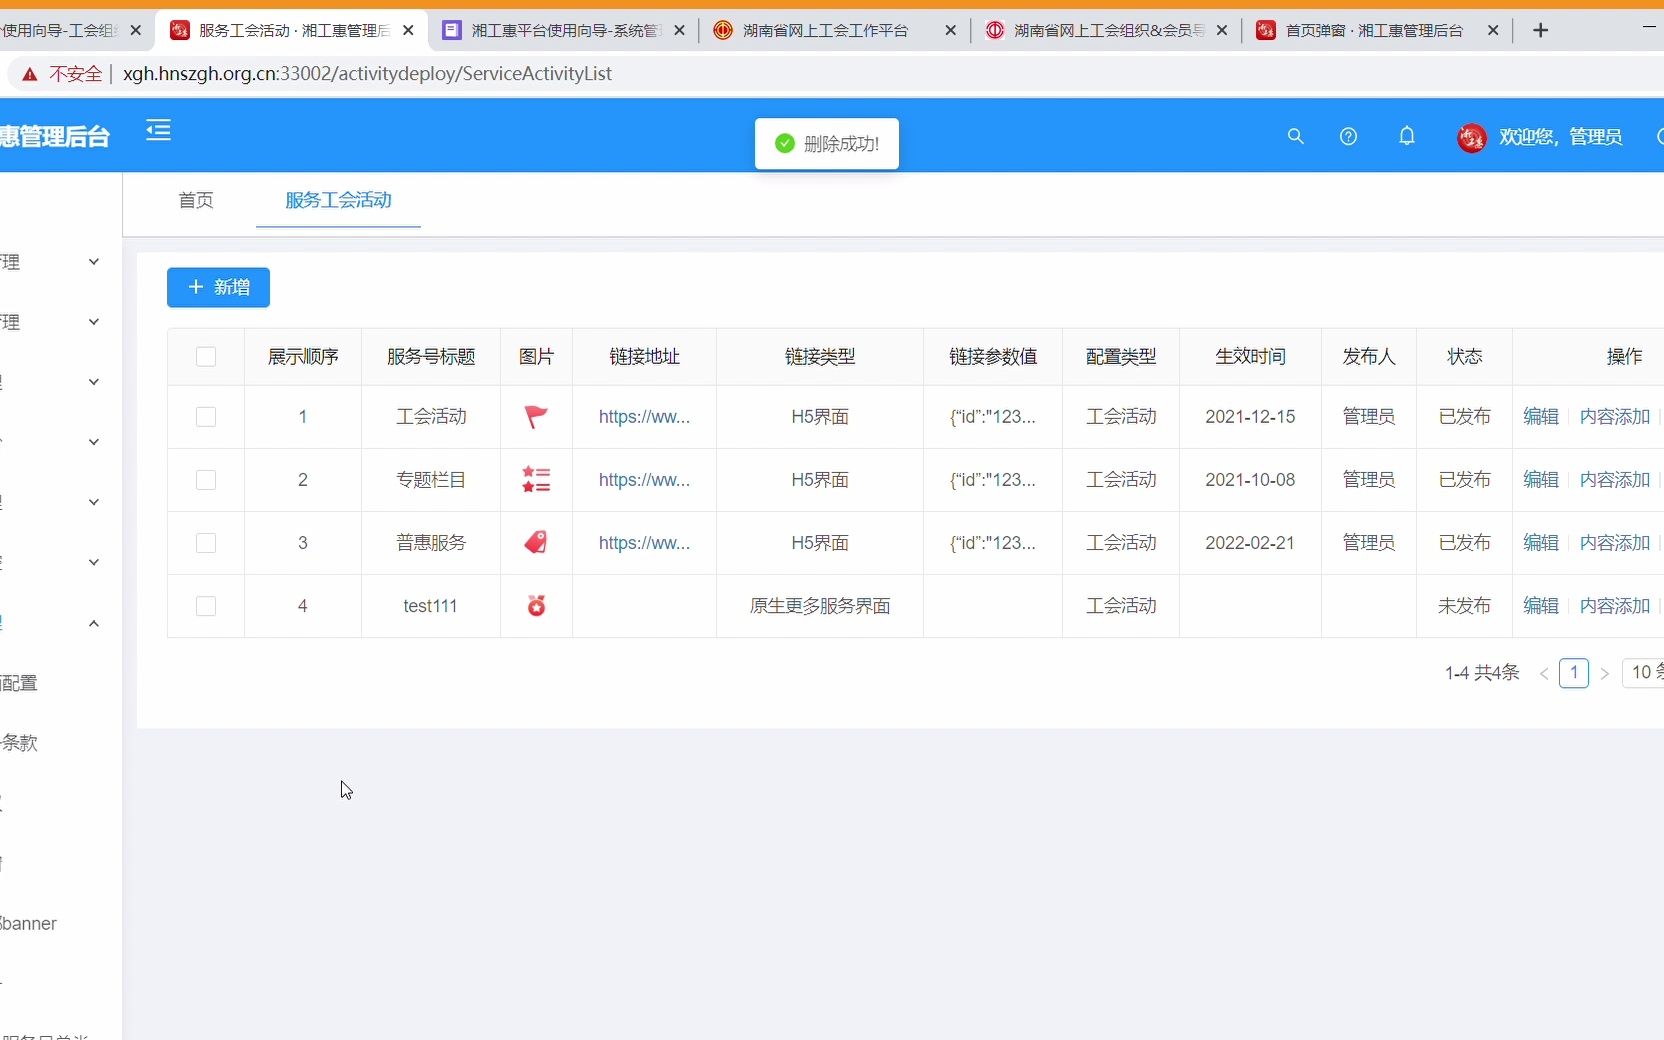Switch to the 首页 page tab
This screenshot has width=1664, height=1040.
tap(196, 200)
